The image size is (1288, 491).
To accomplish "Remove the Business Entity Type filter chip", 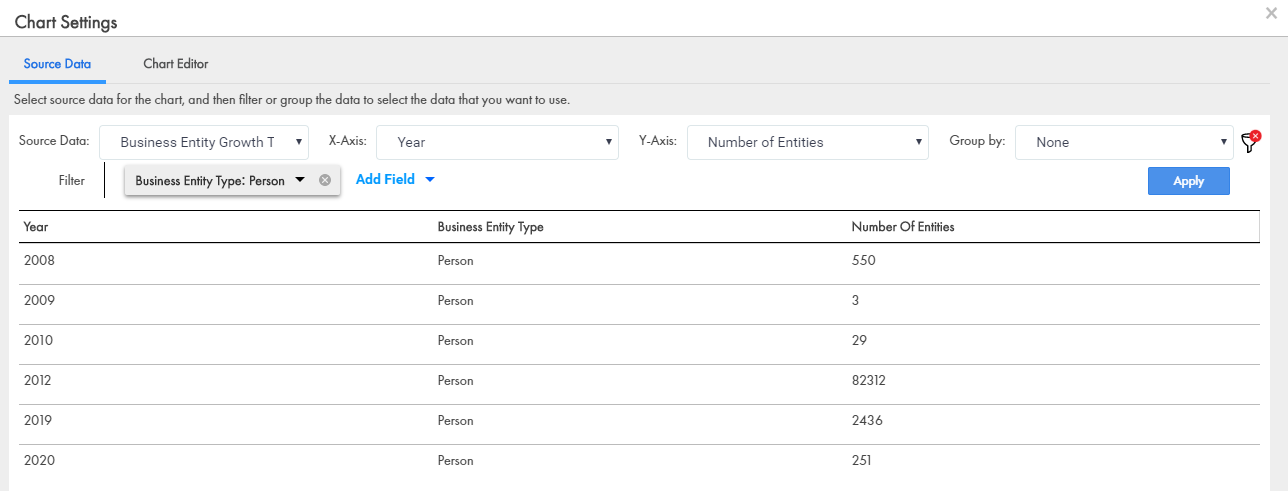I will tap(324, 181).
